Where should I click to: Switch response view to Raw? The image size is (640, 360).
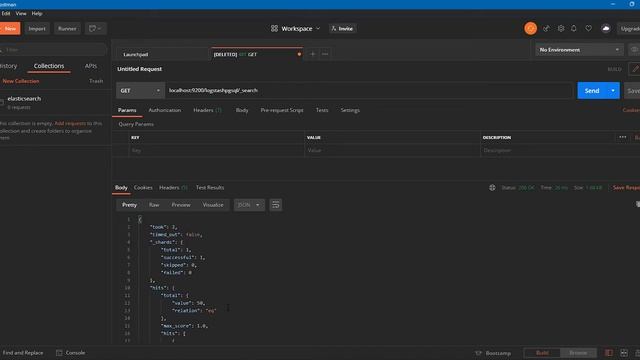coord(154,205)
